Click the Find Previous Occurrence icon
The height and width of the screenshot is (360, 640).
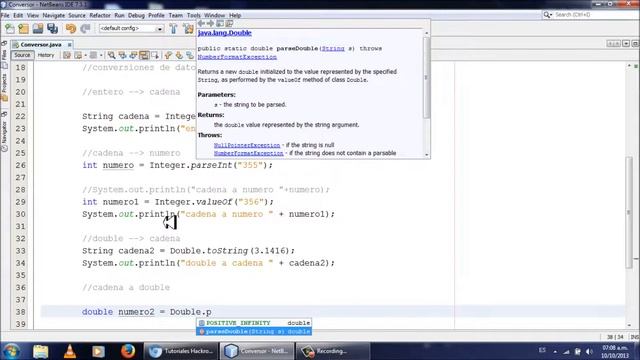[122, 55]
